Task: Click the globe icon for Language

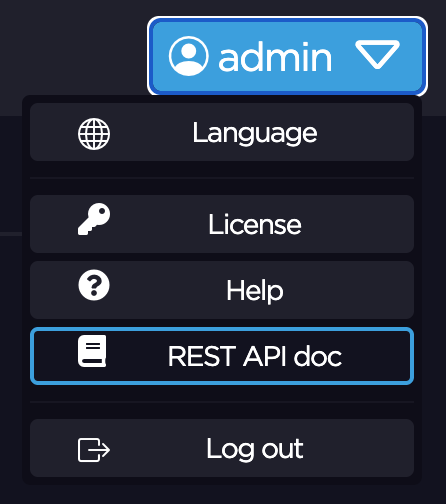Action: (x=94, y=134)
